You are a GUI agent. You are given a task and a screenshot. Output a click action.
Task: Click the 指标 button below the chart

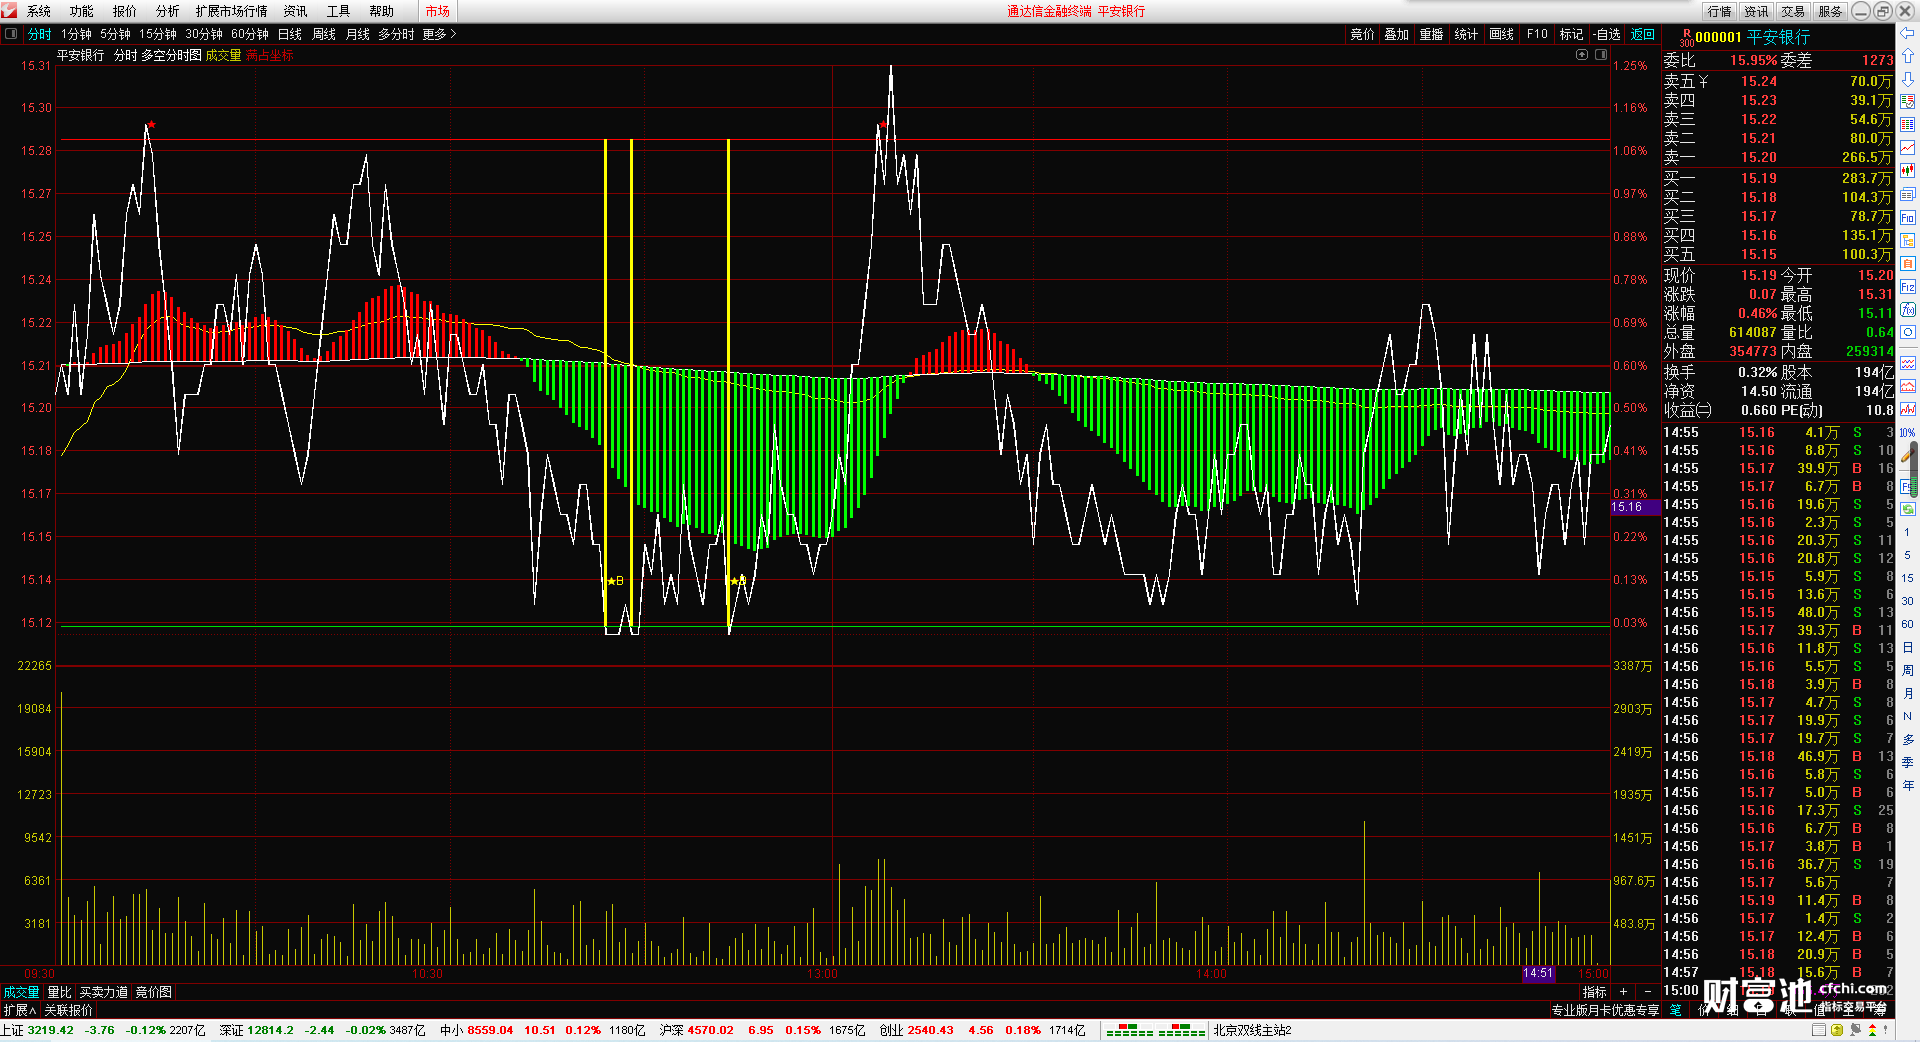(1595, 992)
